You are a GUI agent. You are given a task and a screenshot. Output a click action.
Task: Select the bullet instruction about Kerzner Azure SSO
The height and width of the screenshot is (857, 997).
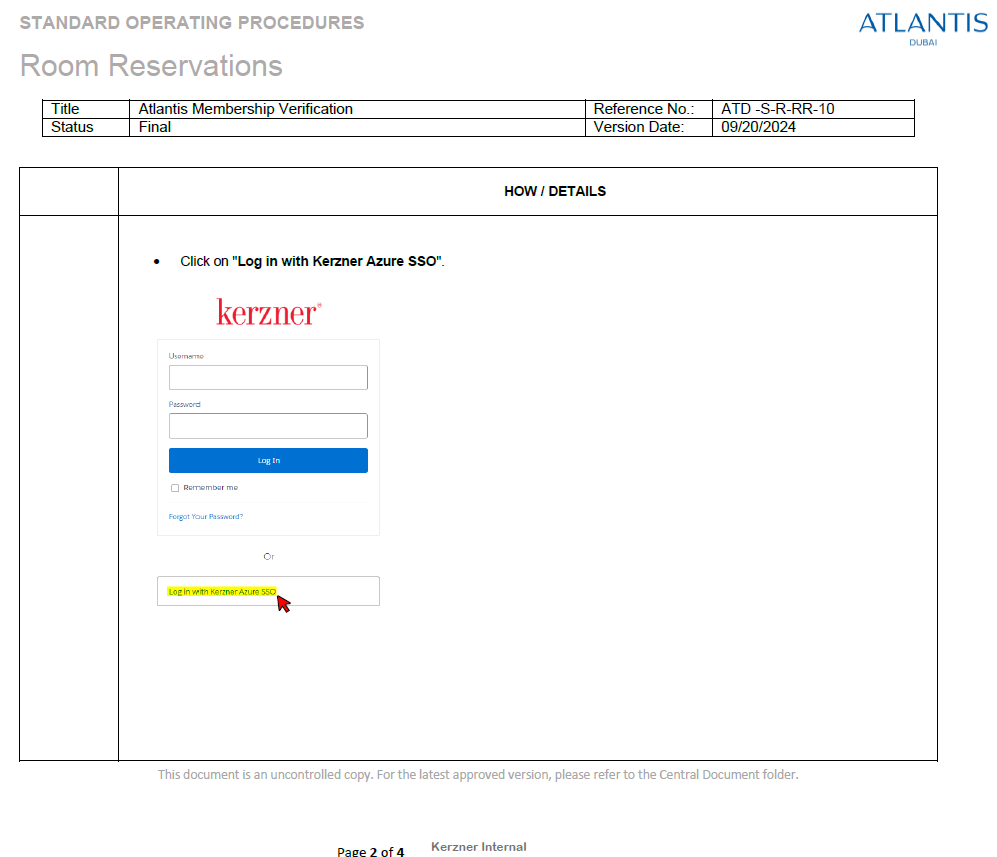click(x=312, y=261)
